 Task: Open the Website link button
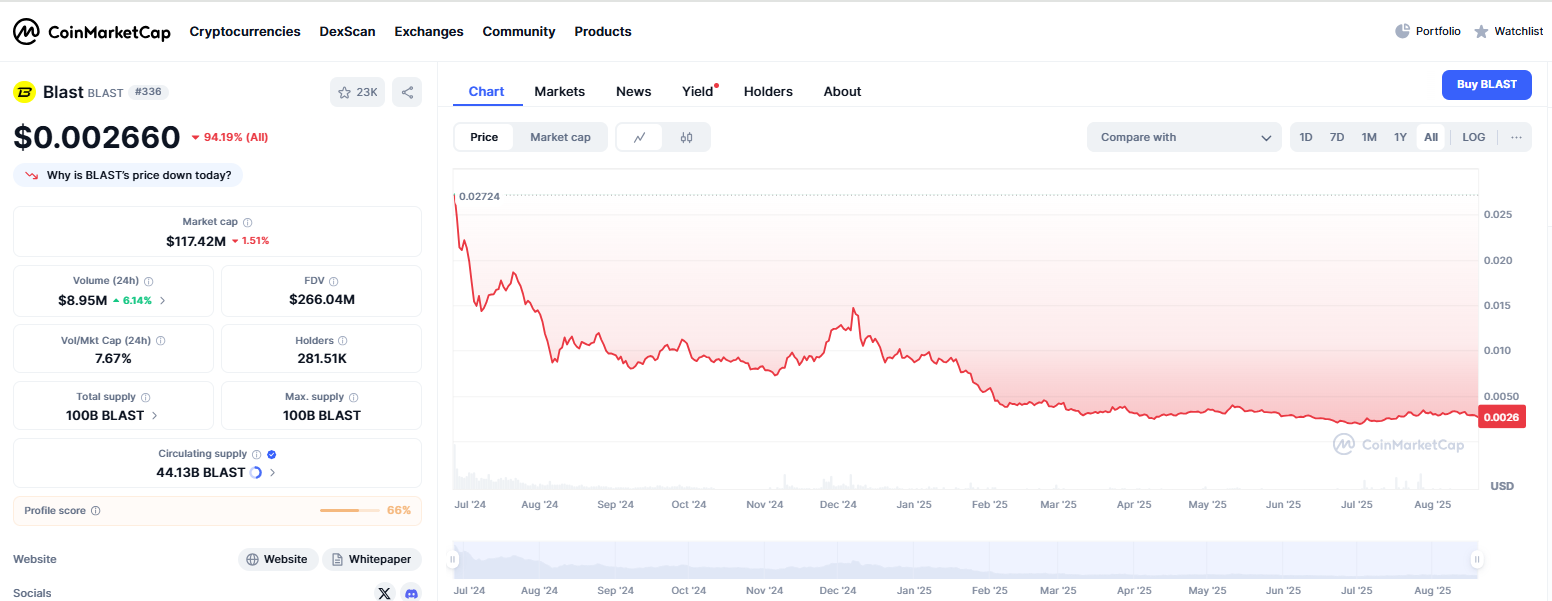[278, 559]
